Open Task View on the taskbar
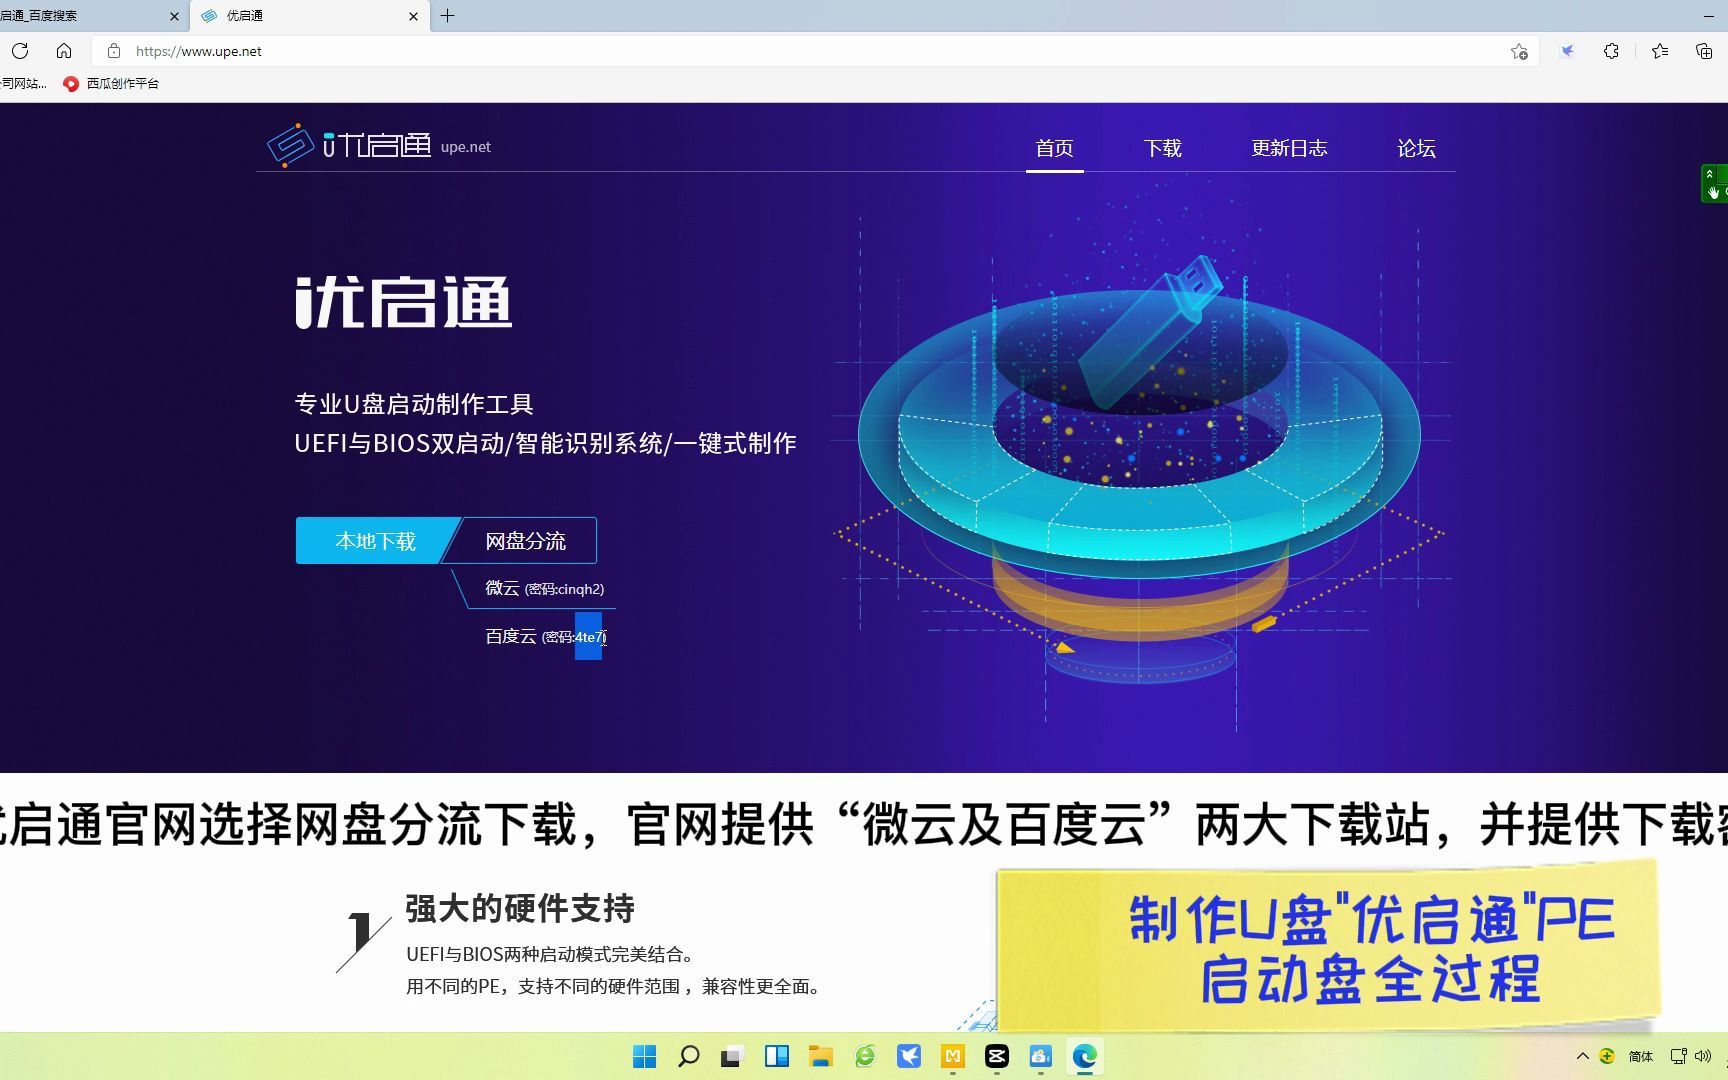This screenshot has width=1728, height=1080. tap(732, 1056)
